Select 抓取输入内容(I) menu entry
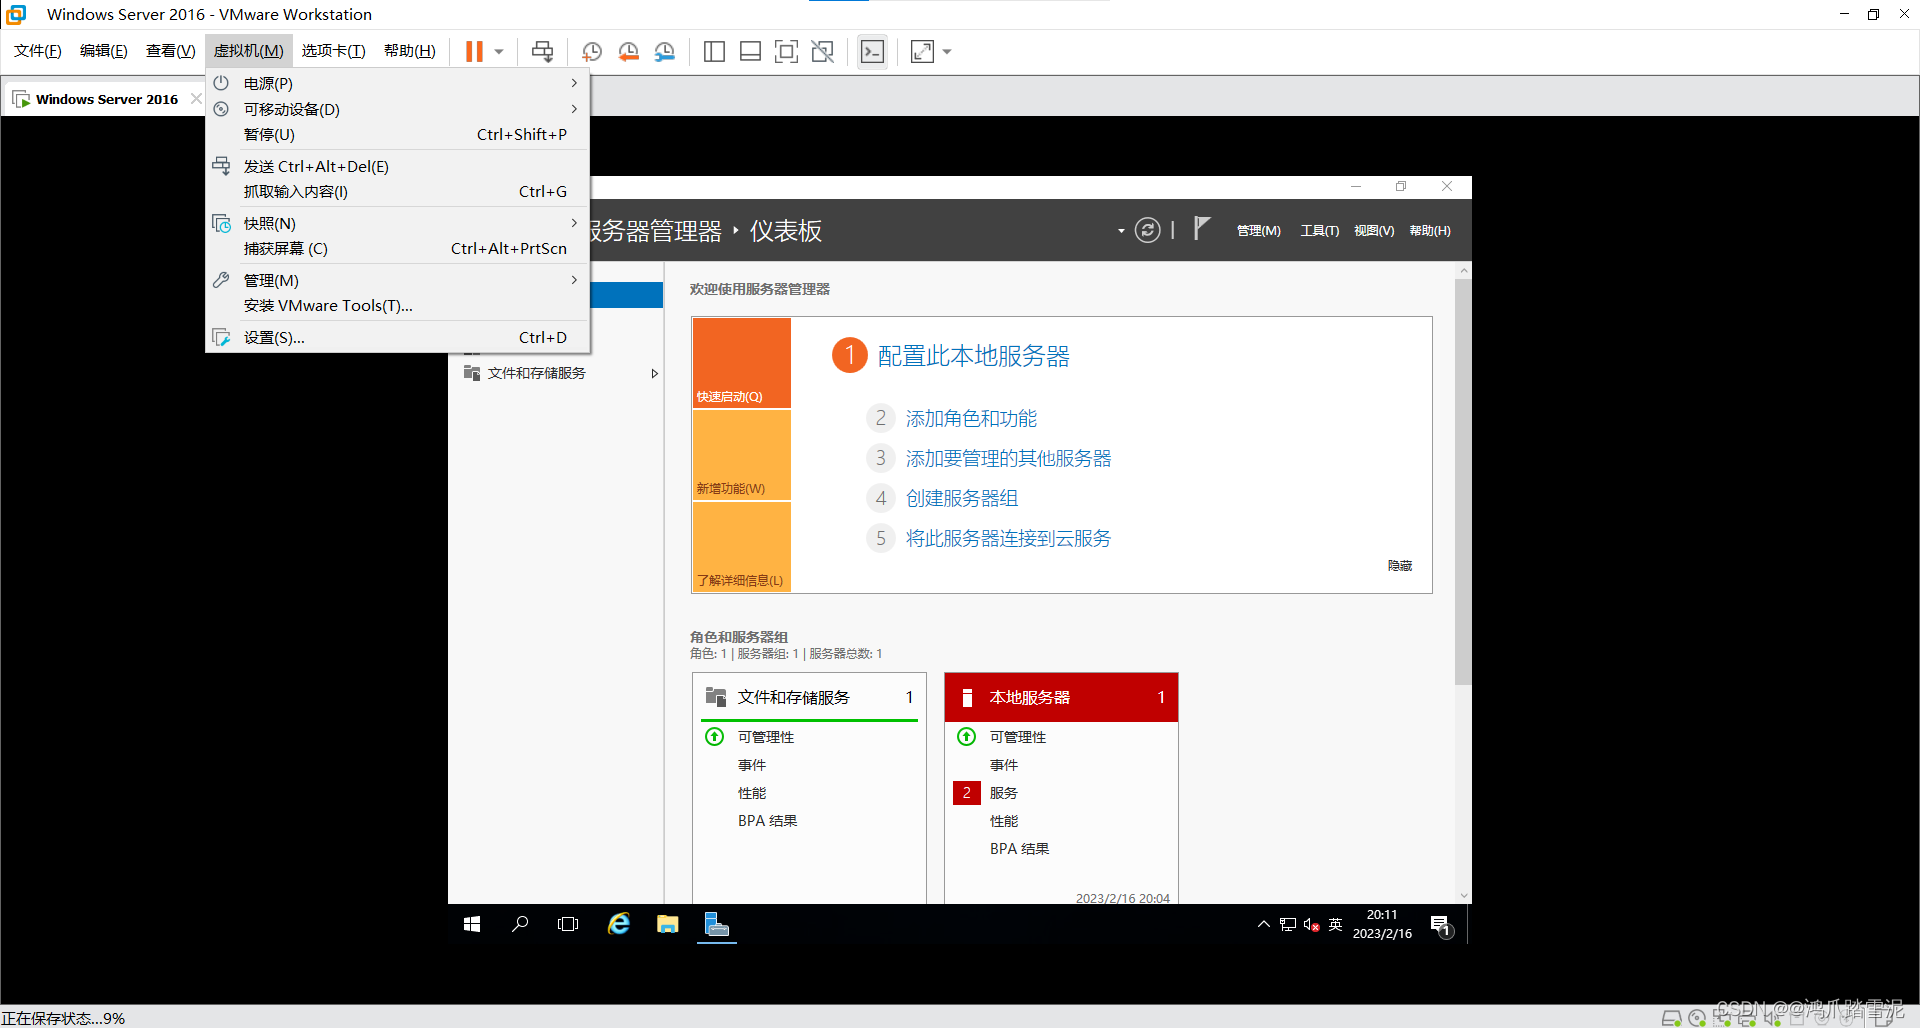The image size is (1920, 1028). pos(397,191)
